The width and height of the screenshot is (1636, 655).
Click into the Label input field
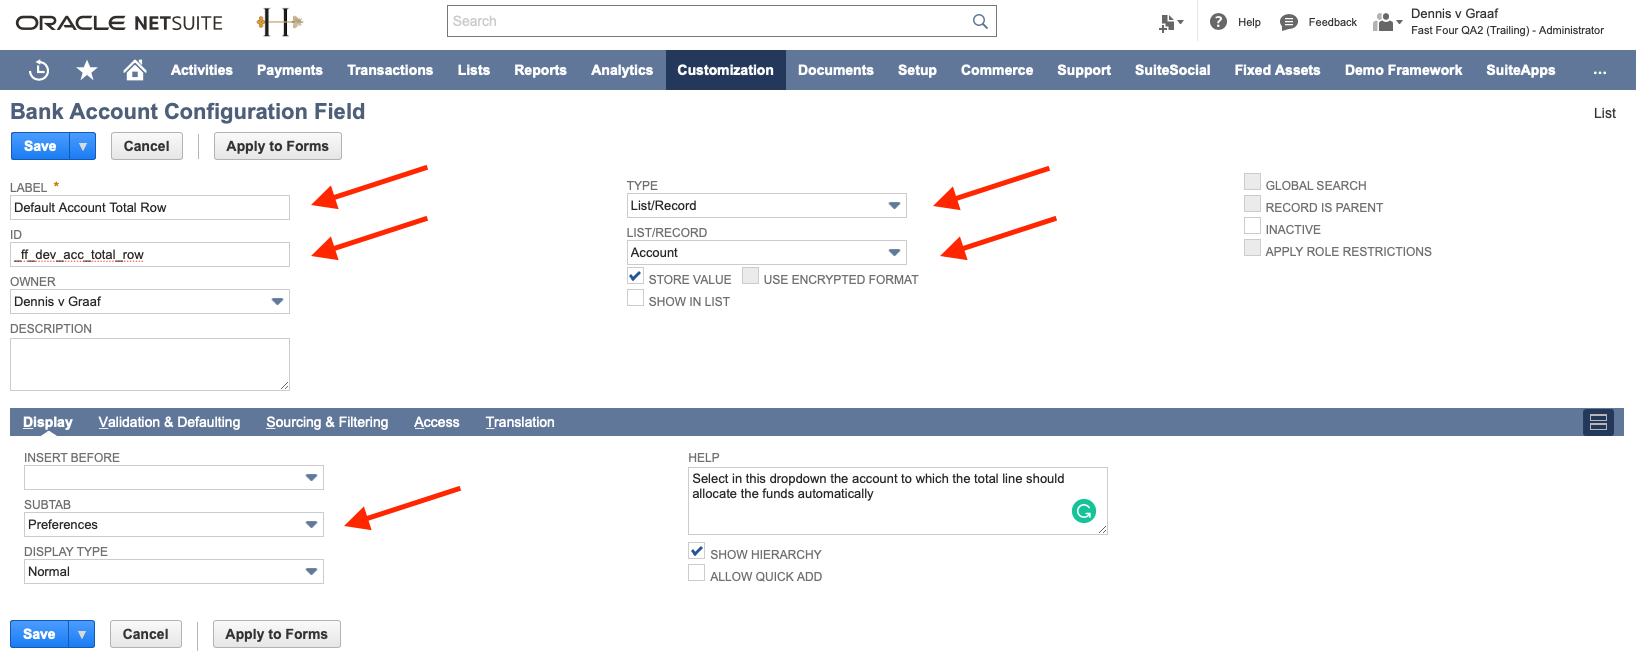150,208
